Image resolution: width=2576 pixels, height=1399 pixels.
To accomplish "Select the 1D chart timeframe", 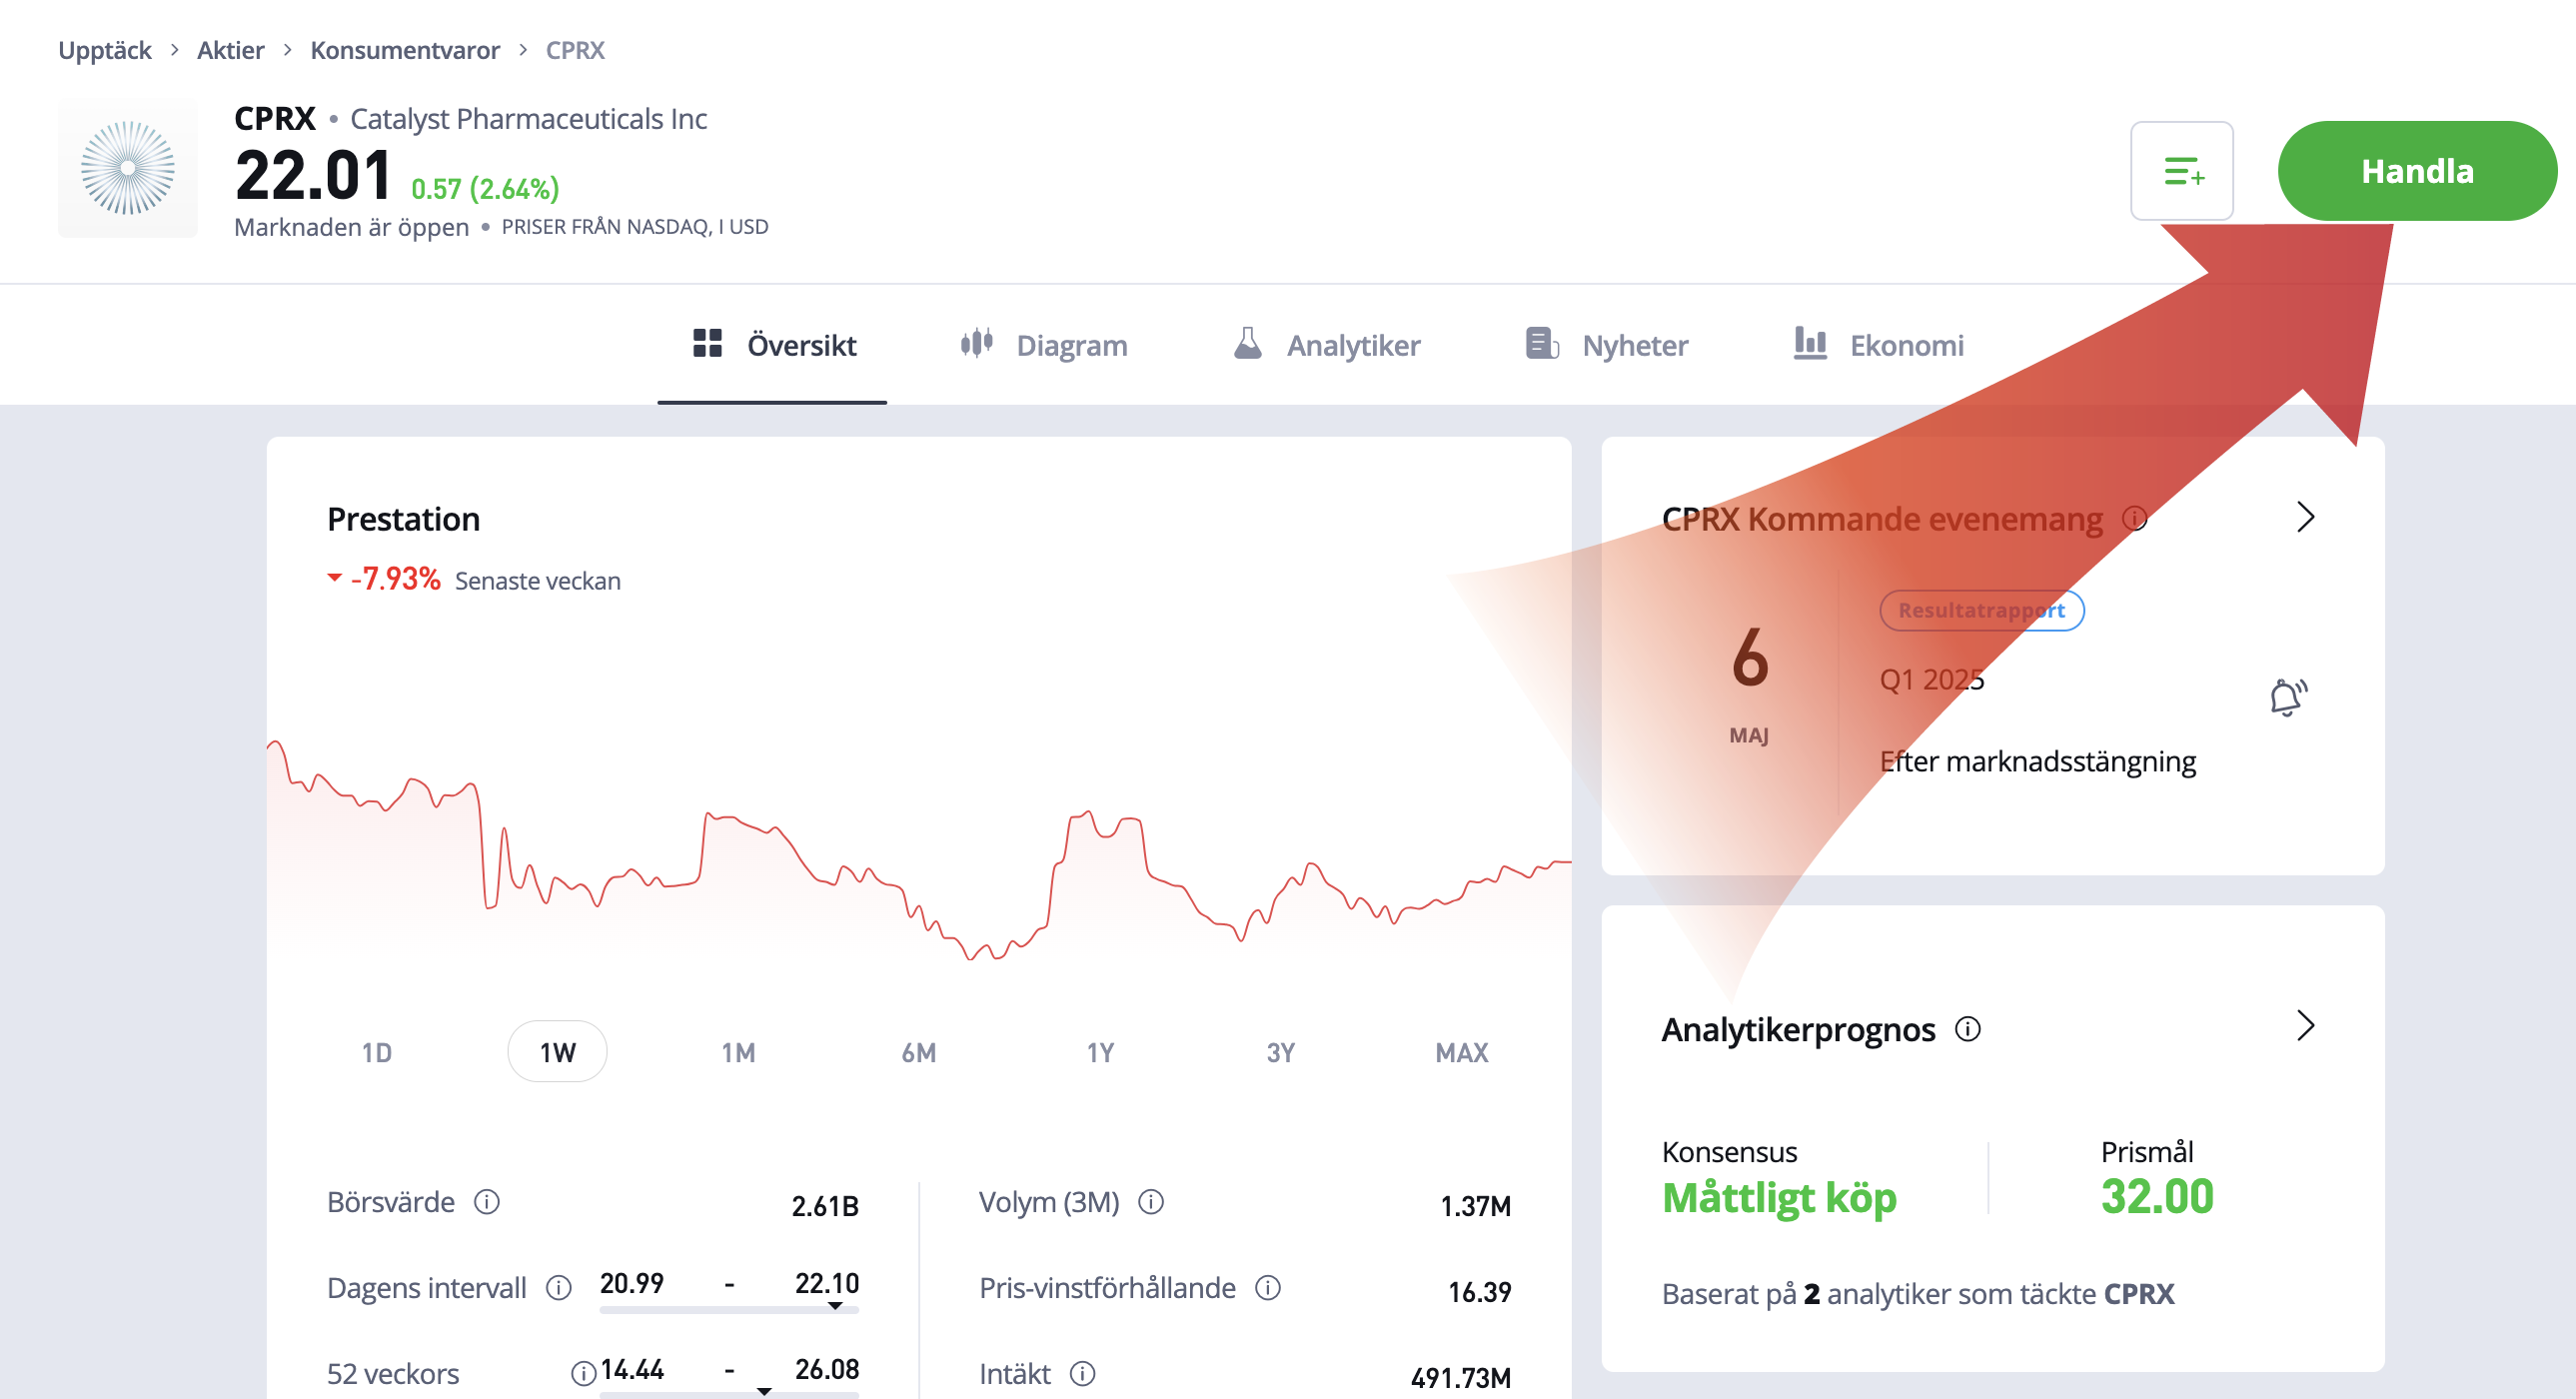I will (x=377, y=1052).
